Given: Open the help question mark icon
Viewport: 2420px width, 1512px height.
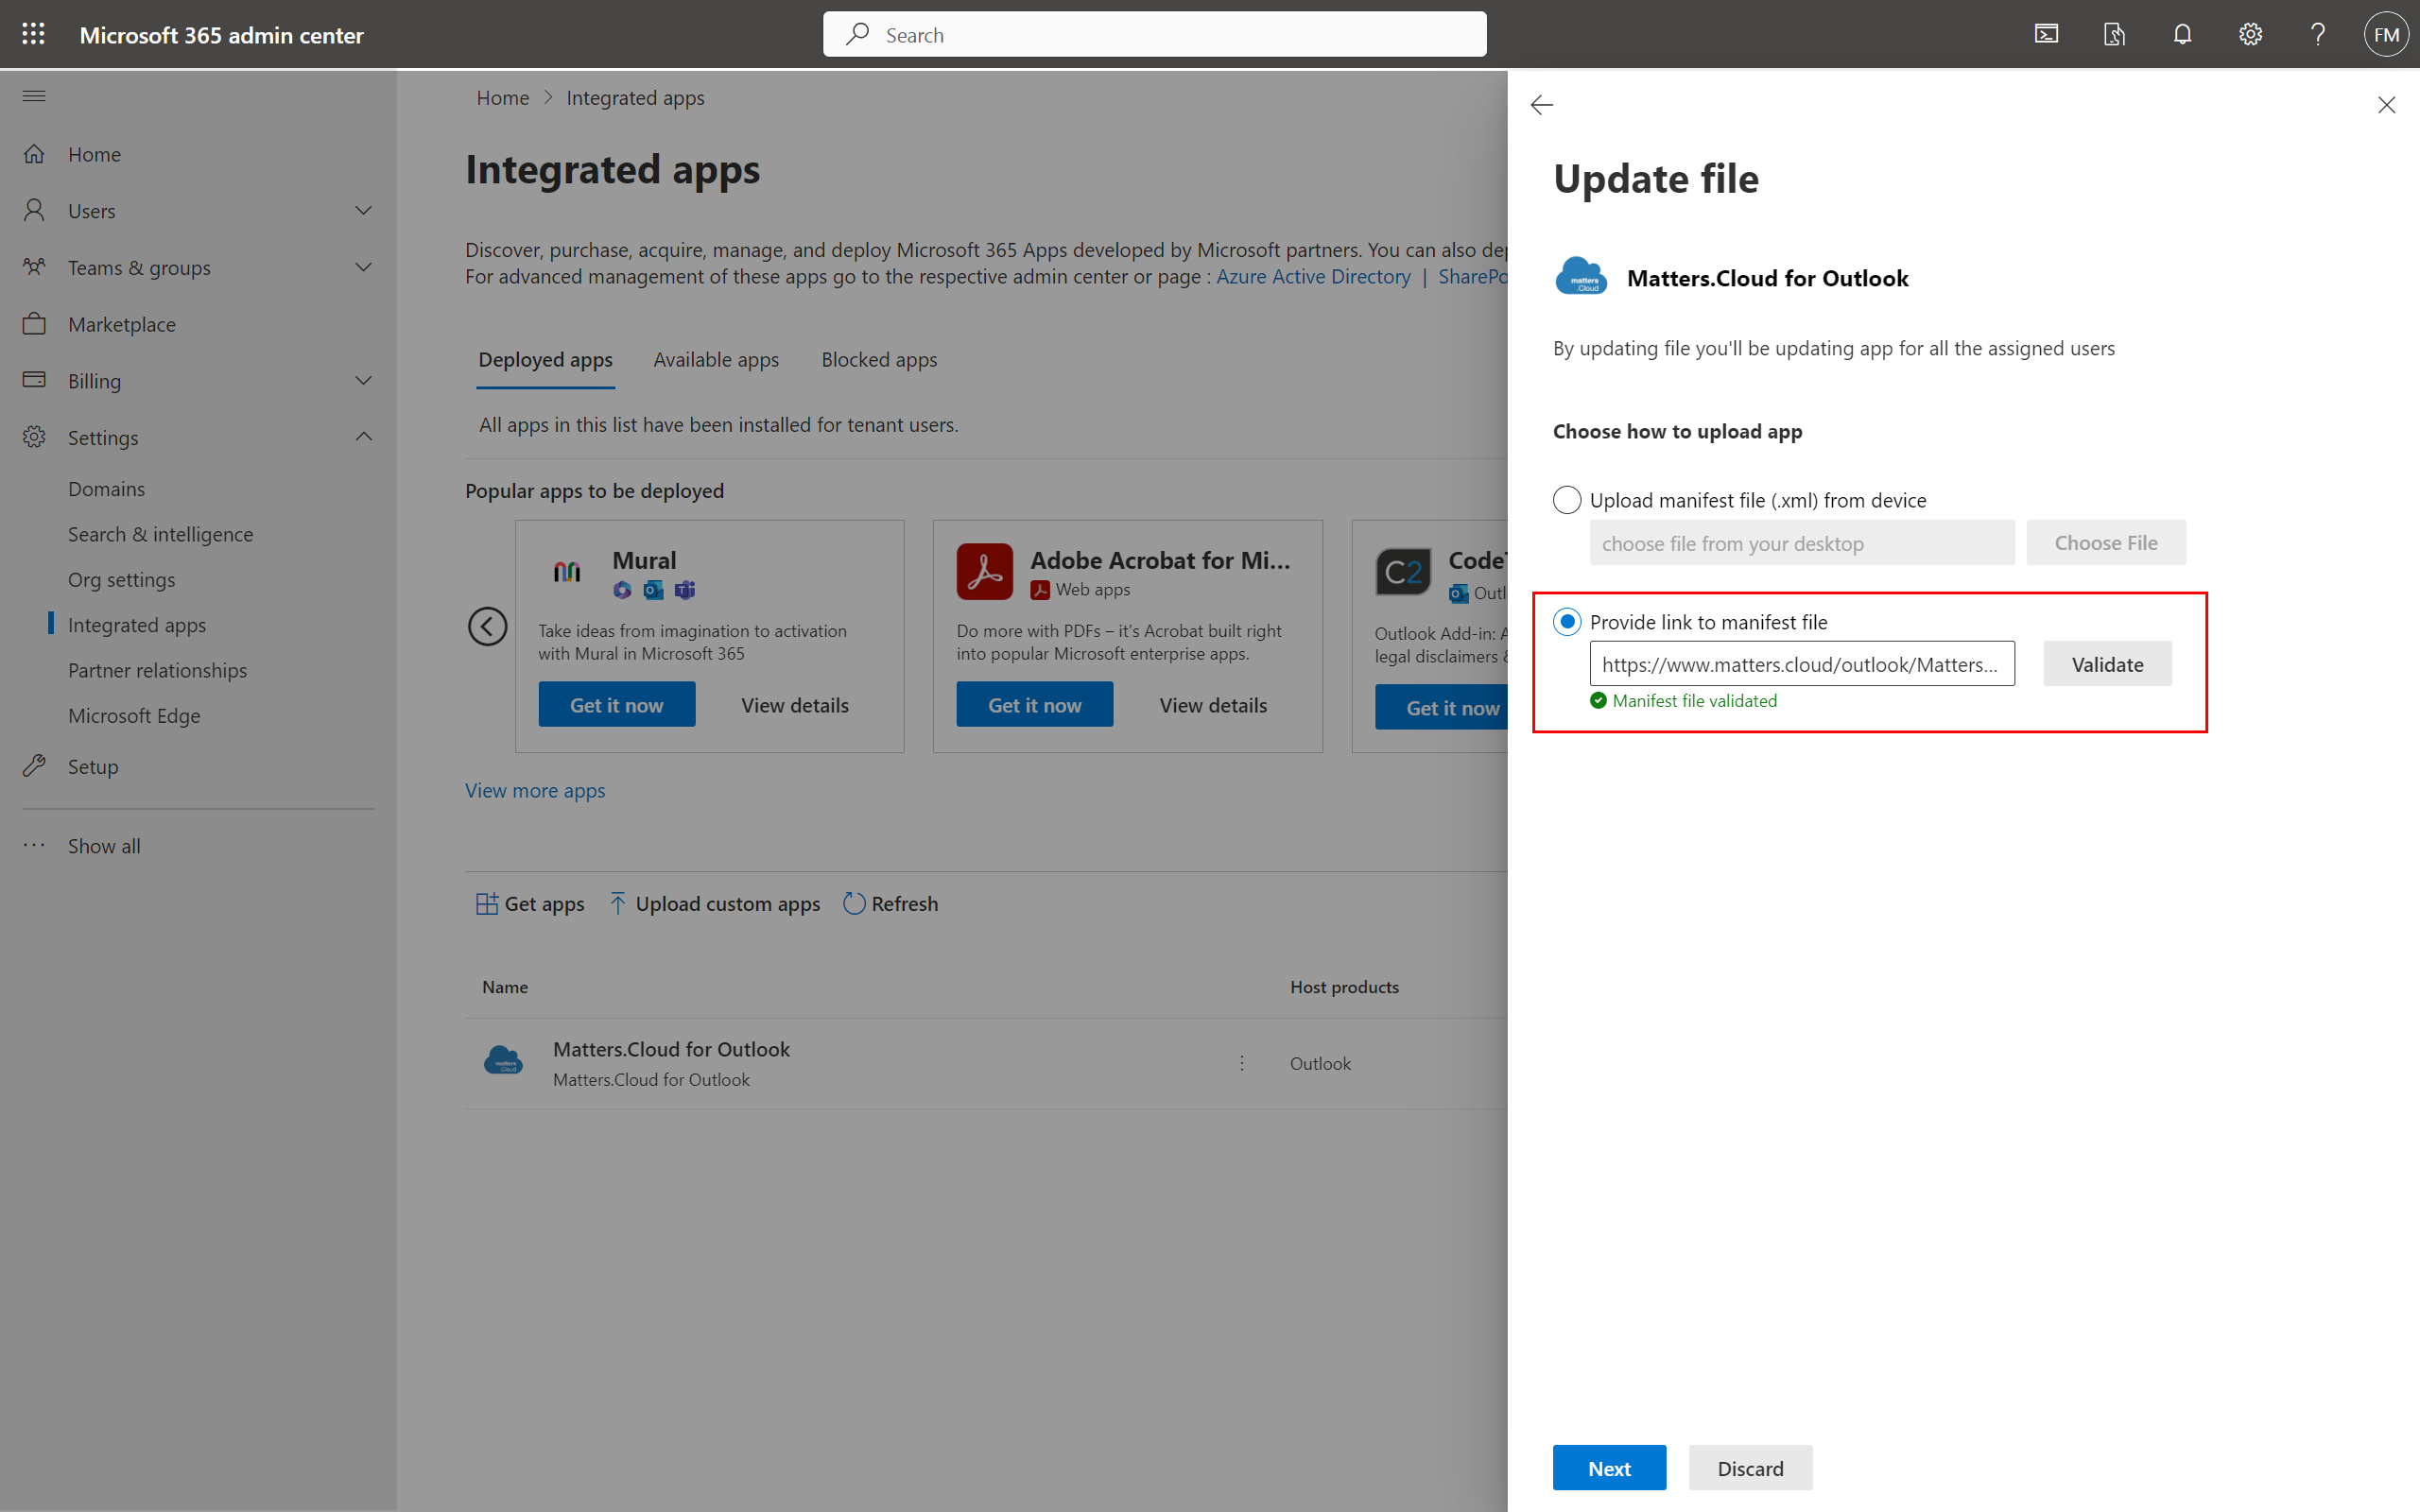Looking at the screenshot, I should pos(2318,34).
